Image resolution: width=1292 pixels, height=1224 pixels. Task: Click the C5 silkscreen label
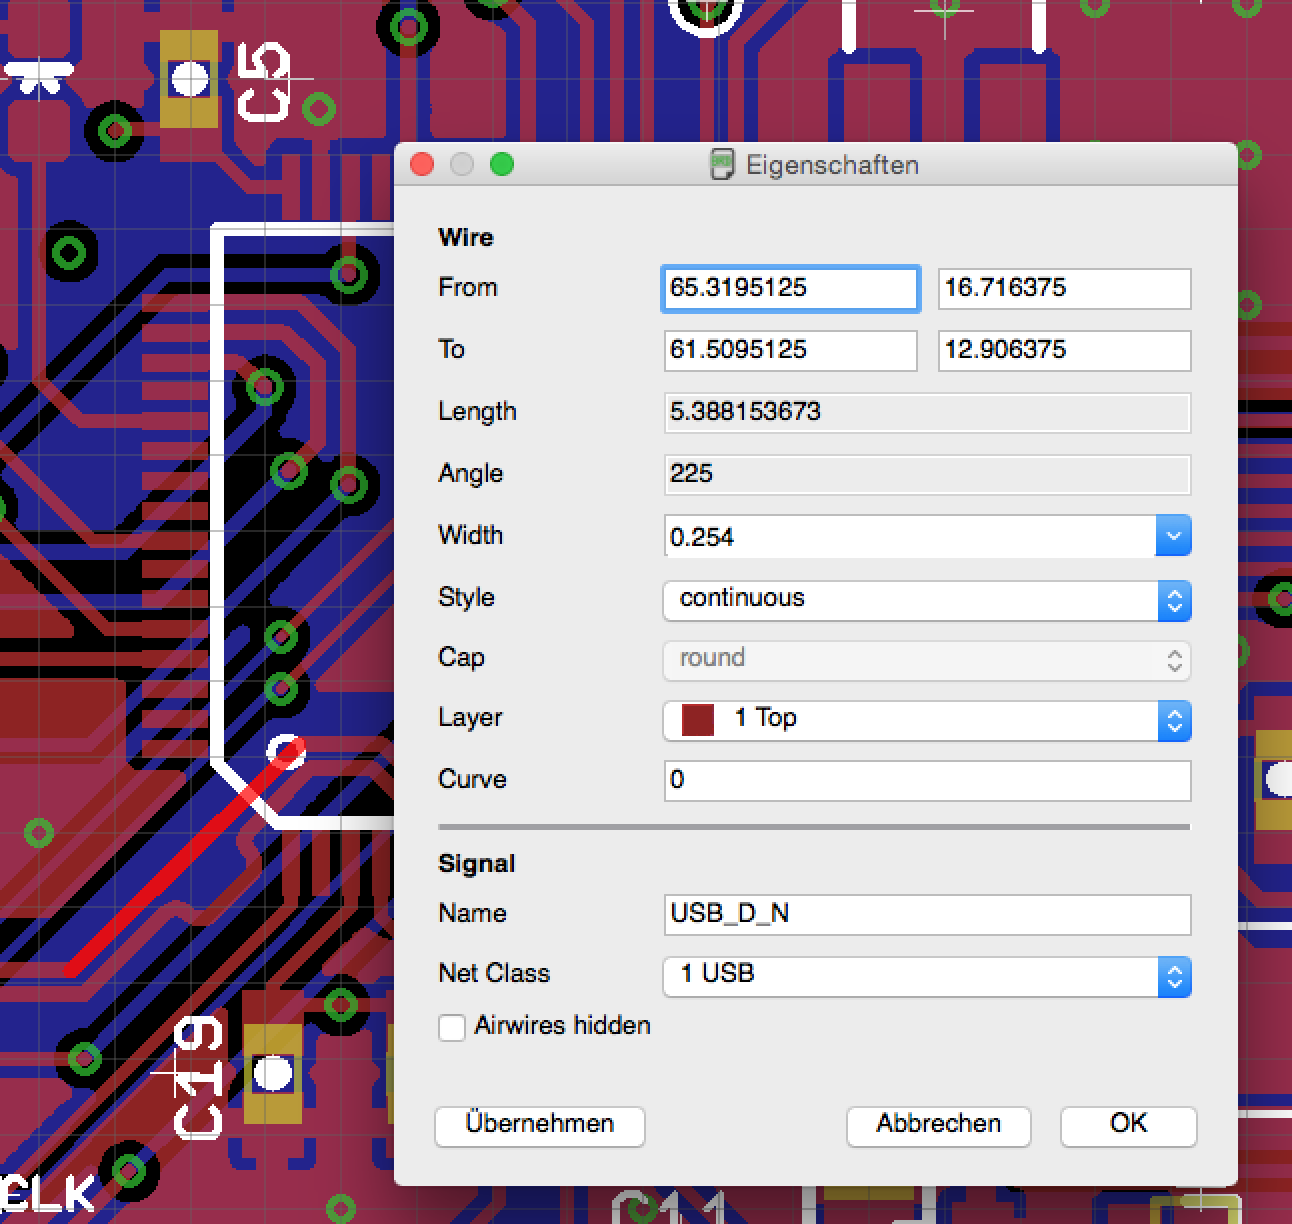coord(265,82)
